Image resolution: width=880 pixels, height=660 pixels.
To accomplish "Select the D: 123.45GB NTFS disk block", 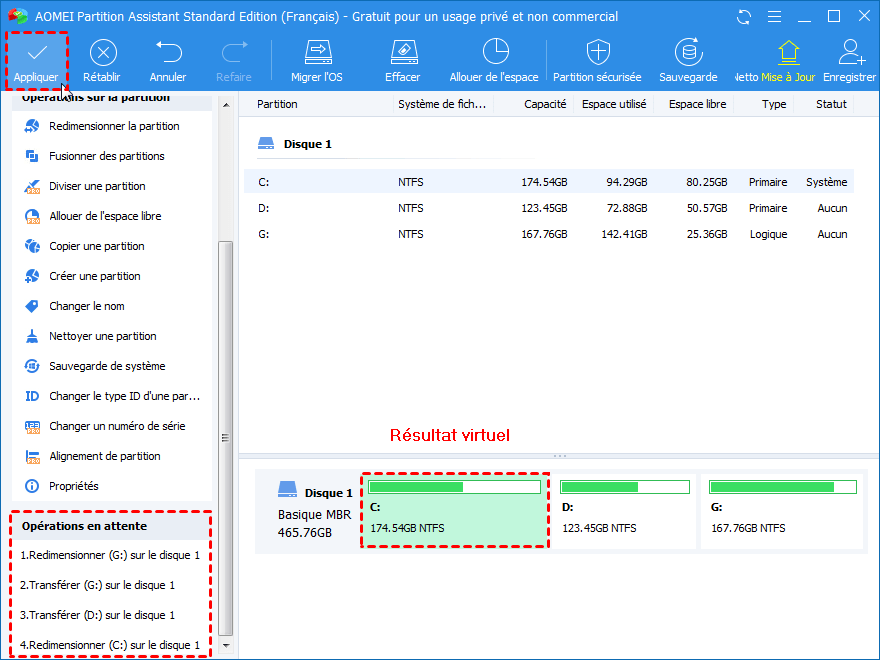I will pyautogui.click(x=625, y=511).
